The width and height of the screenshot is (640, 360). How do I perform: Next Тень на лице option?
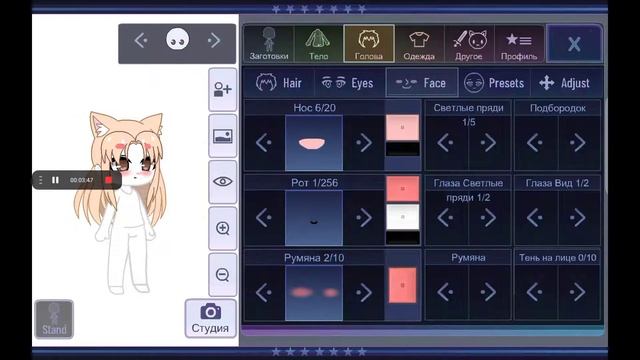click(x=579, y=292)
